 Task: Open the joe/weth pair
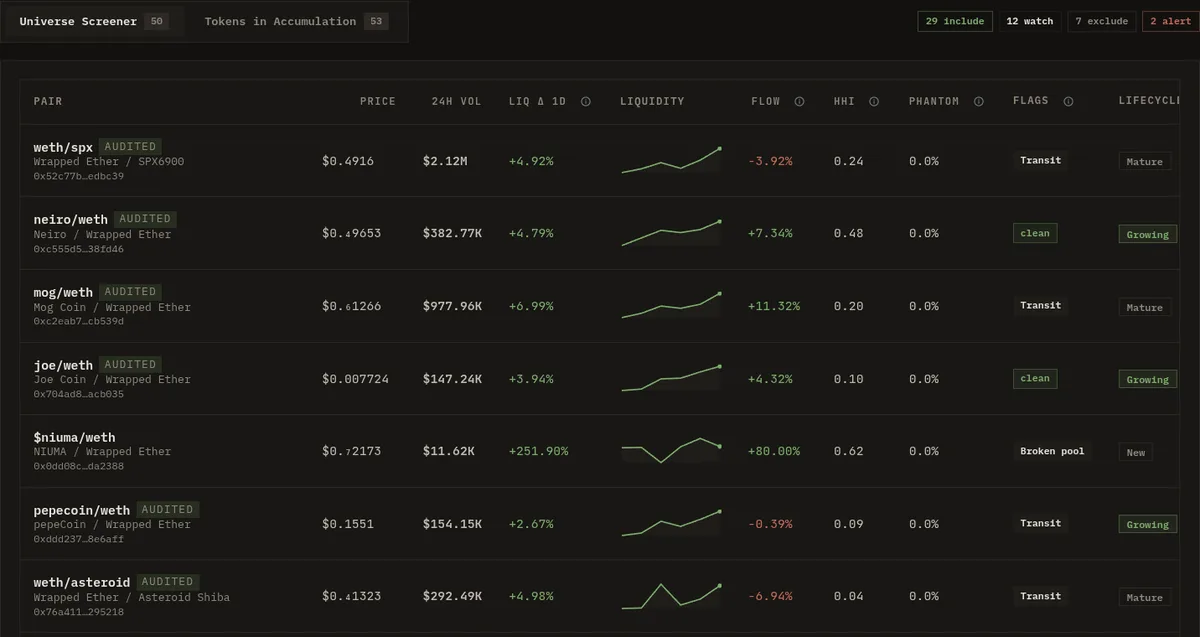[63, 365]
